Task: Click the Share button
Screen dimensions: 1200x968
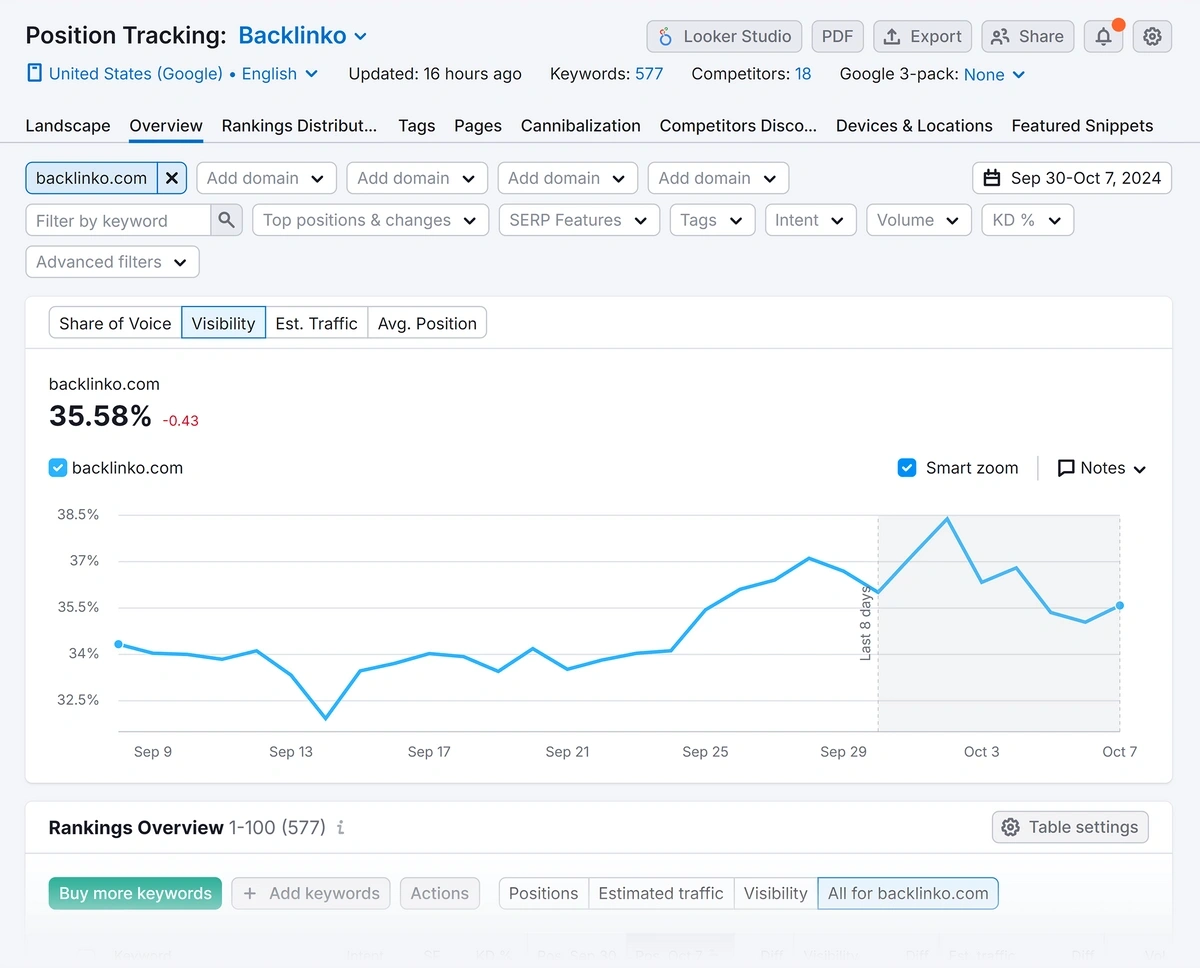Action: [x=1027, y=37]
